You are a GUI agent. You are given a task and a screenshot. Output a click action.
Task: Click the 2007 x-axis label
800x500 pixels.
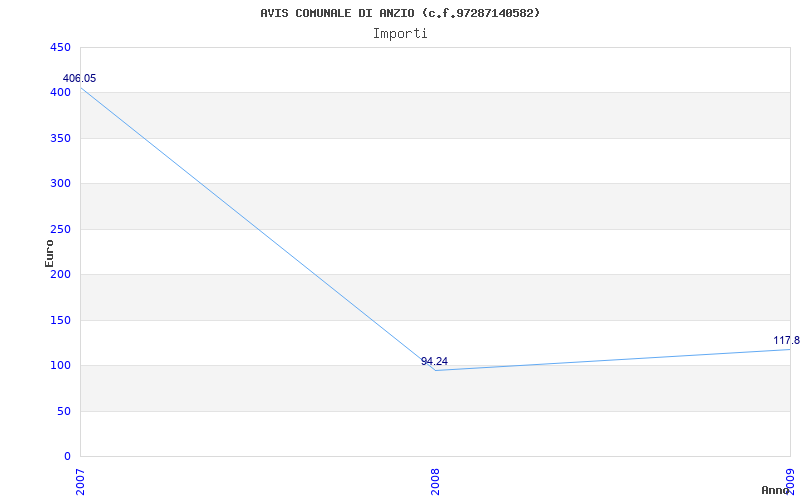(x=80, y=483)
